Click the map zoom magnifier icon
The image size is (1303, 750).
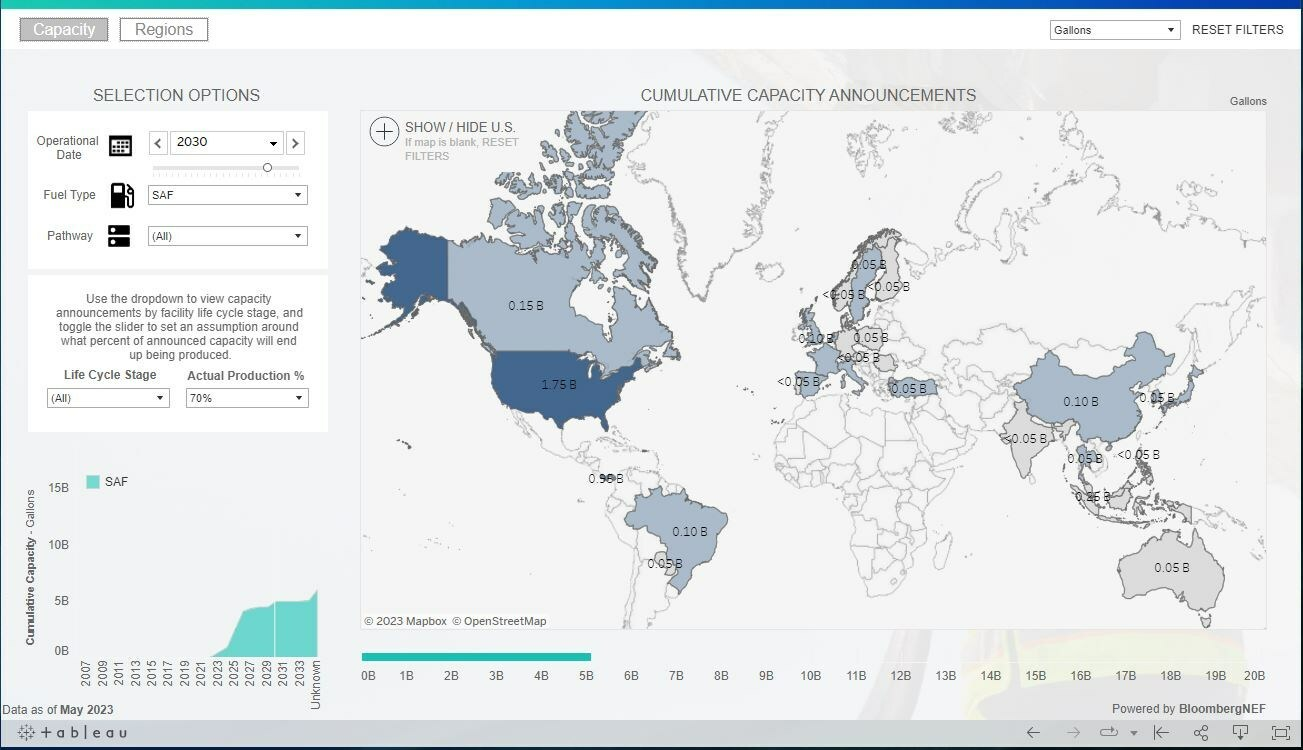(384, 131)
